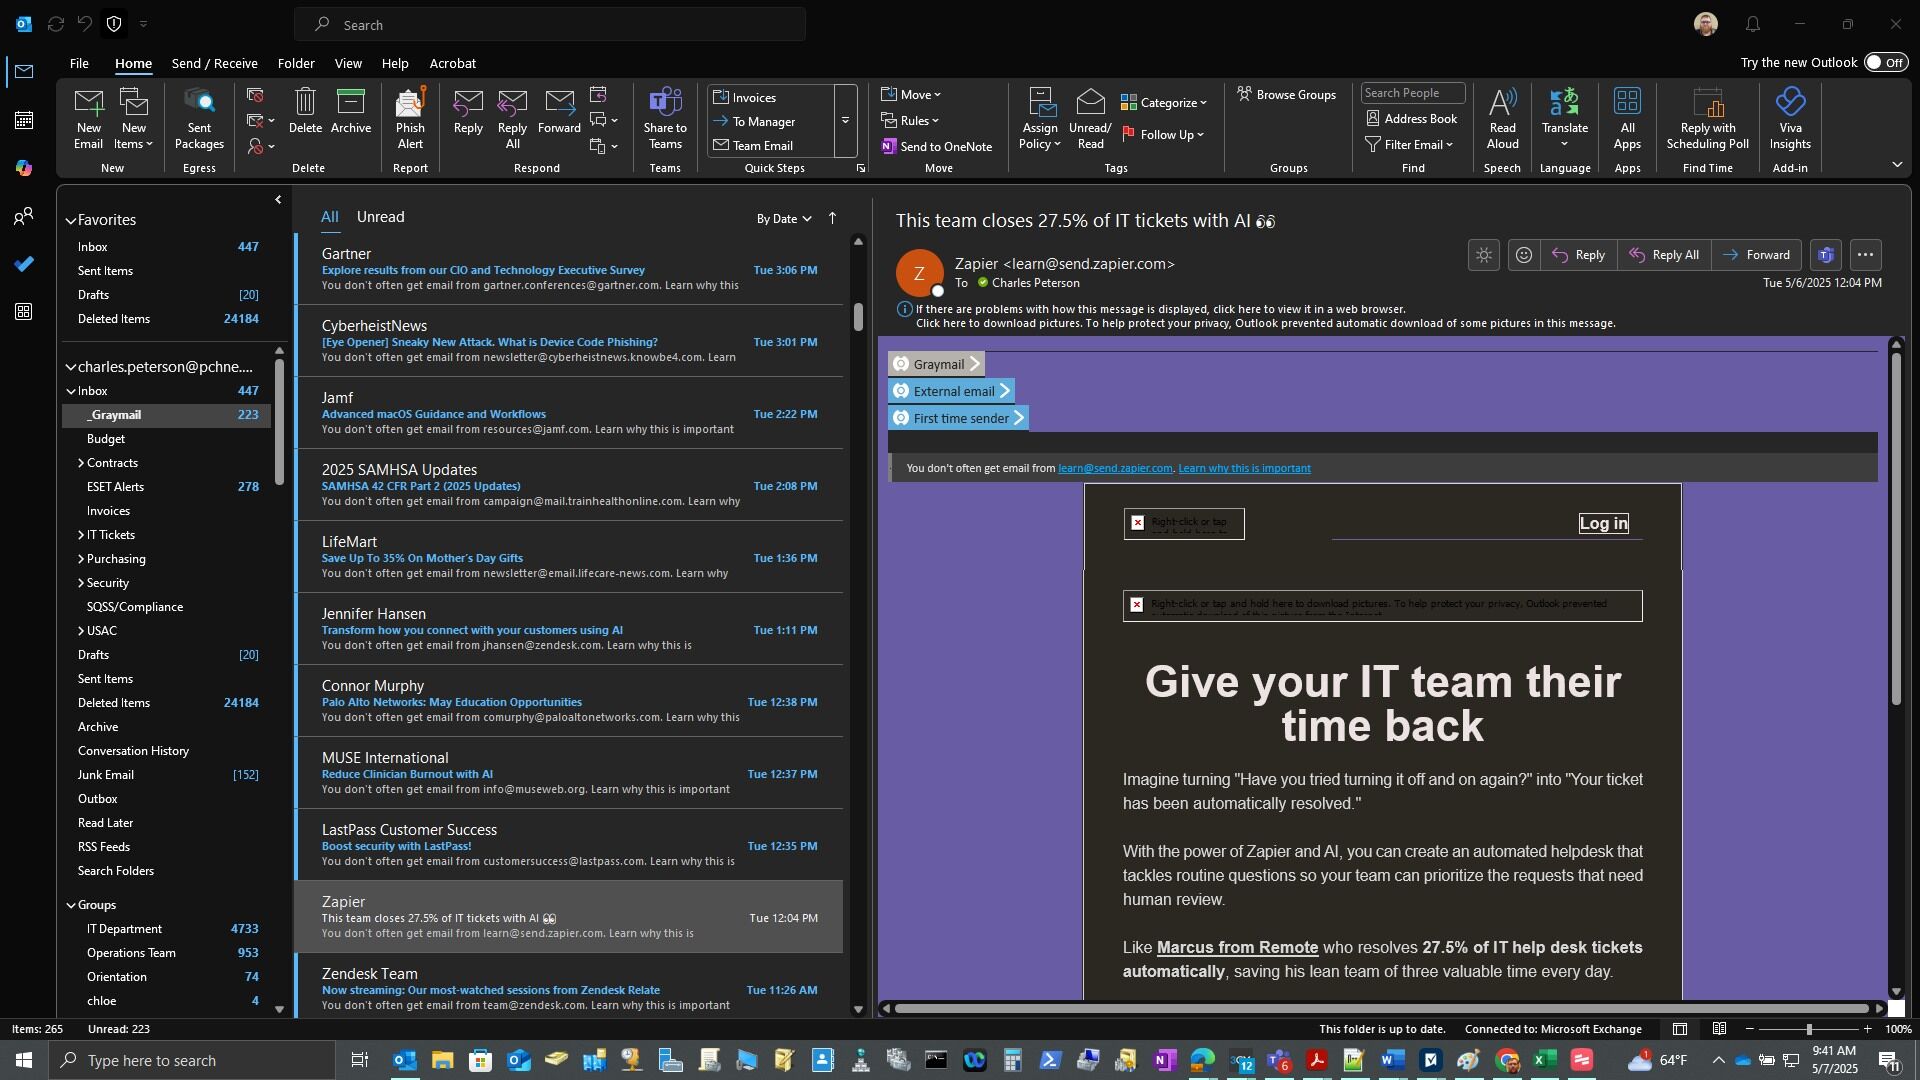Zoom in with the plus button

tap(1866, 1029)
